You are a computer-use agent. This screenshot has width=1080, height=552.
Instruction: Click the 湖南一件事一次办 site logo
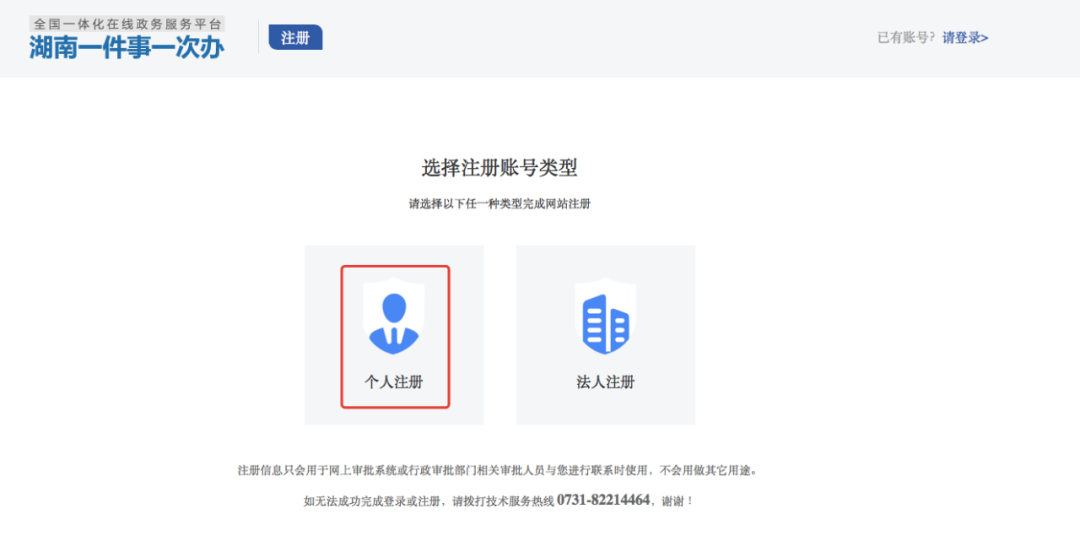pyautogui.click(x=127, y=48)
